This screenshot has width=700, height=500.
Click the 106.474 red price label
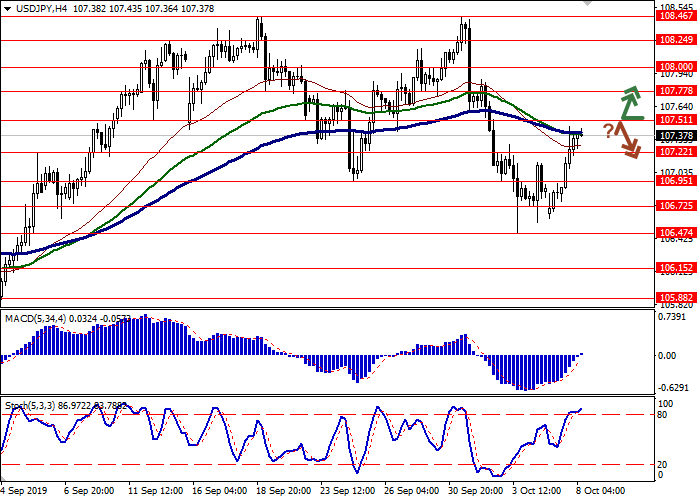click(672, 233)
